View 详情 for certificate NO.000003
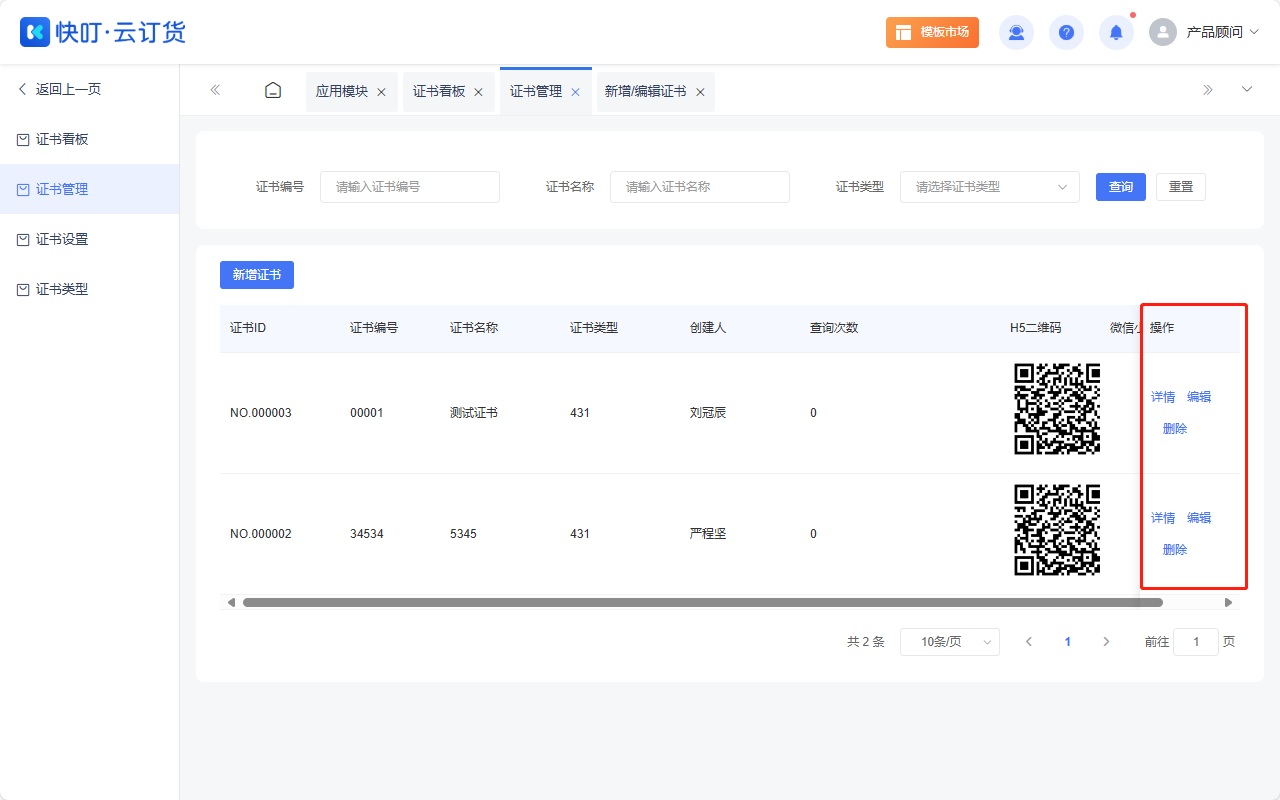Screen dimensions: 1280x800 [x=1163, y=397]
